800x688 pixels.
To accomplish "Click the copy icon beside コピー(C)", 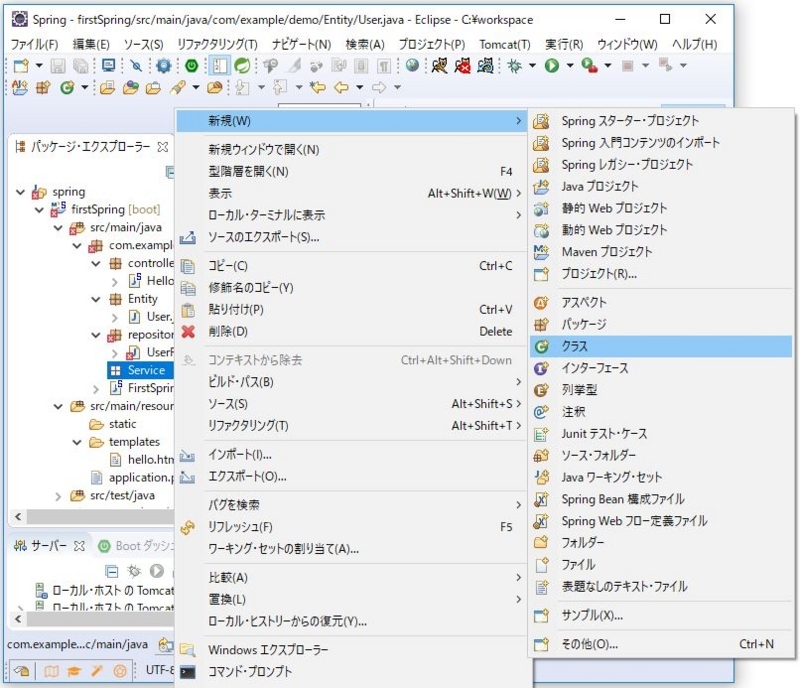I will point(188,266).
